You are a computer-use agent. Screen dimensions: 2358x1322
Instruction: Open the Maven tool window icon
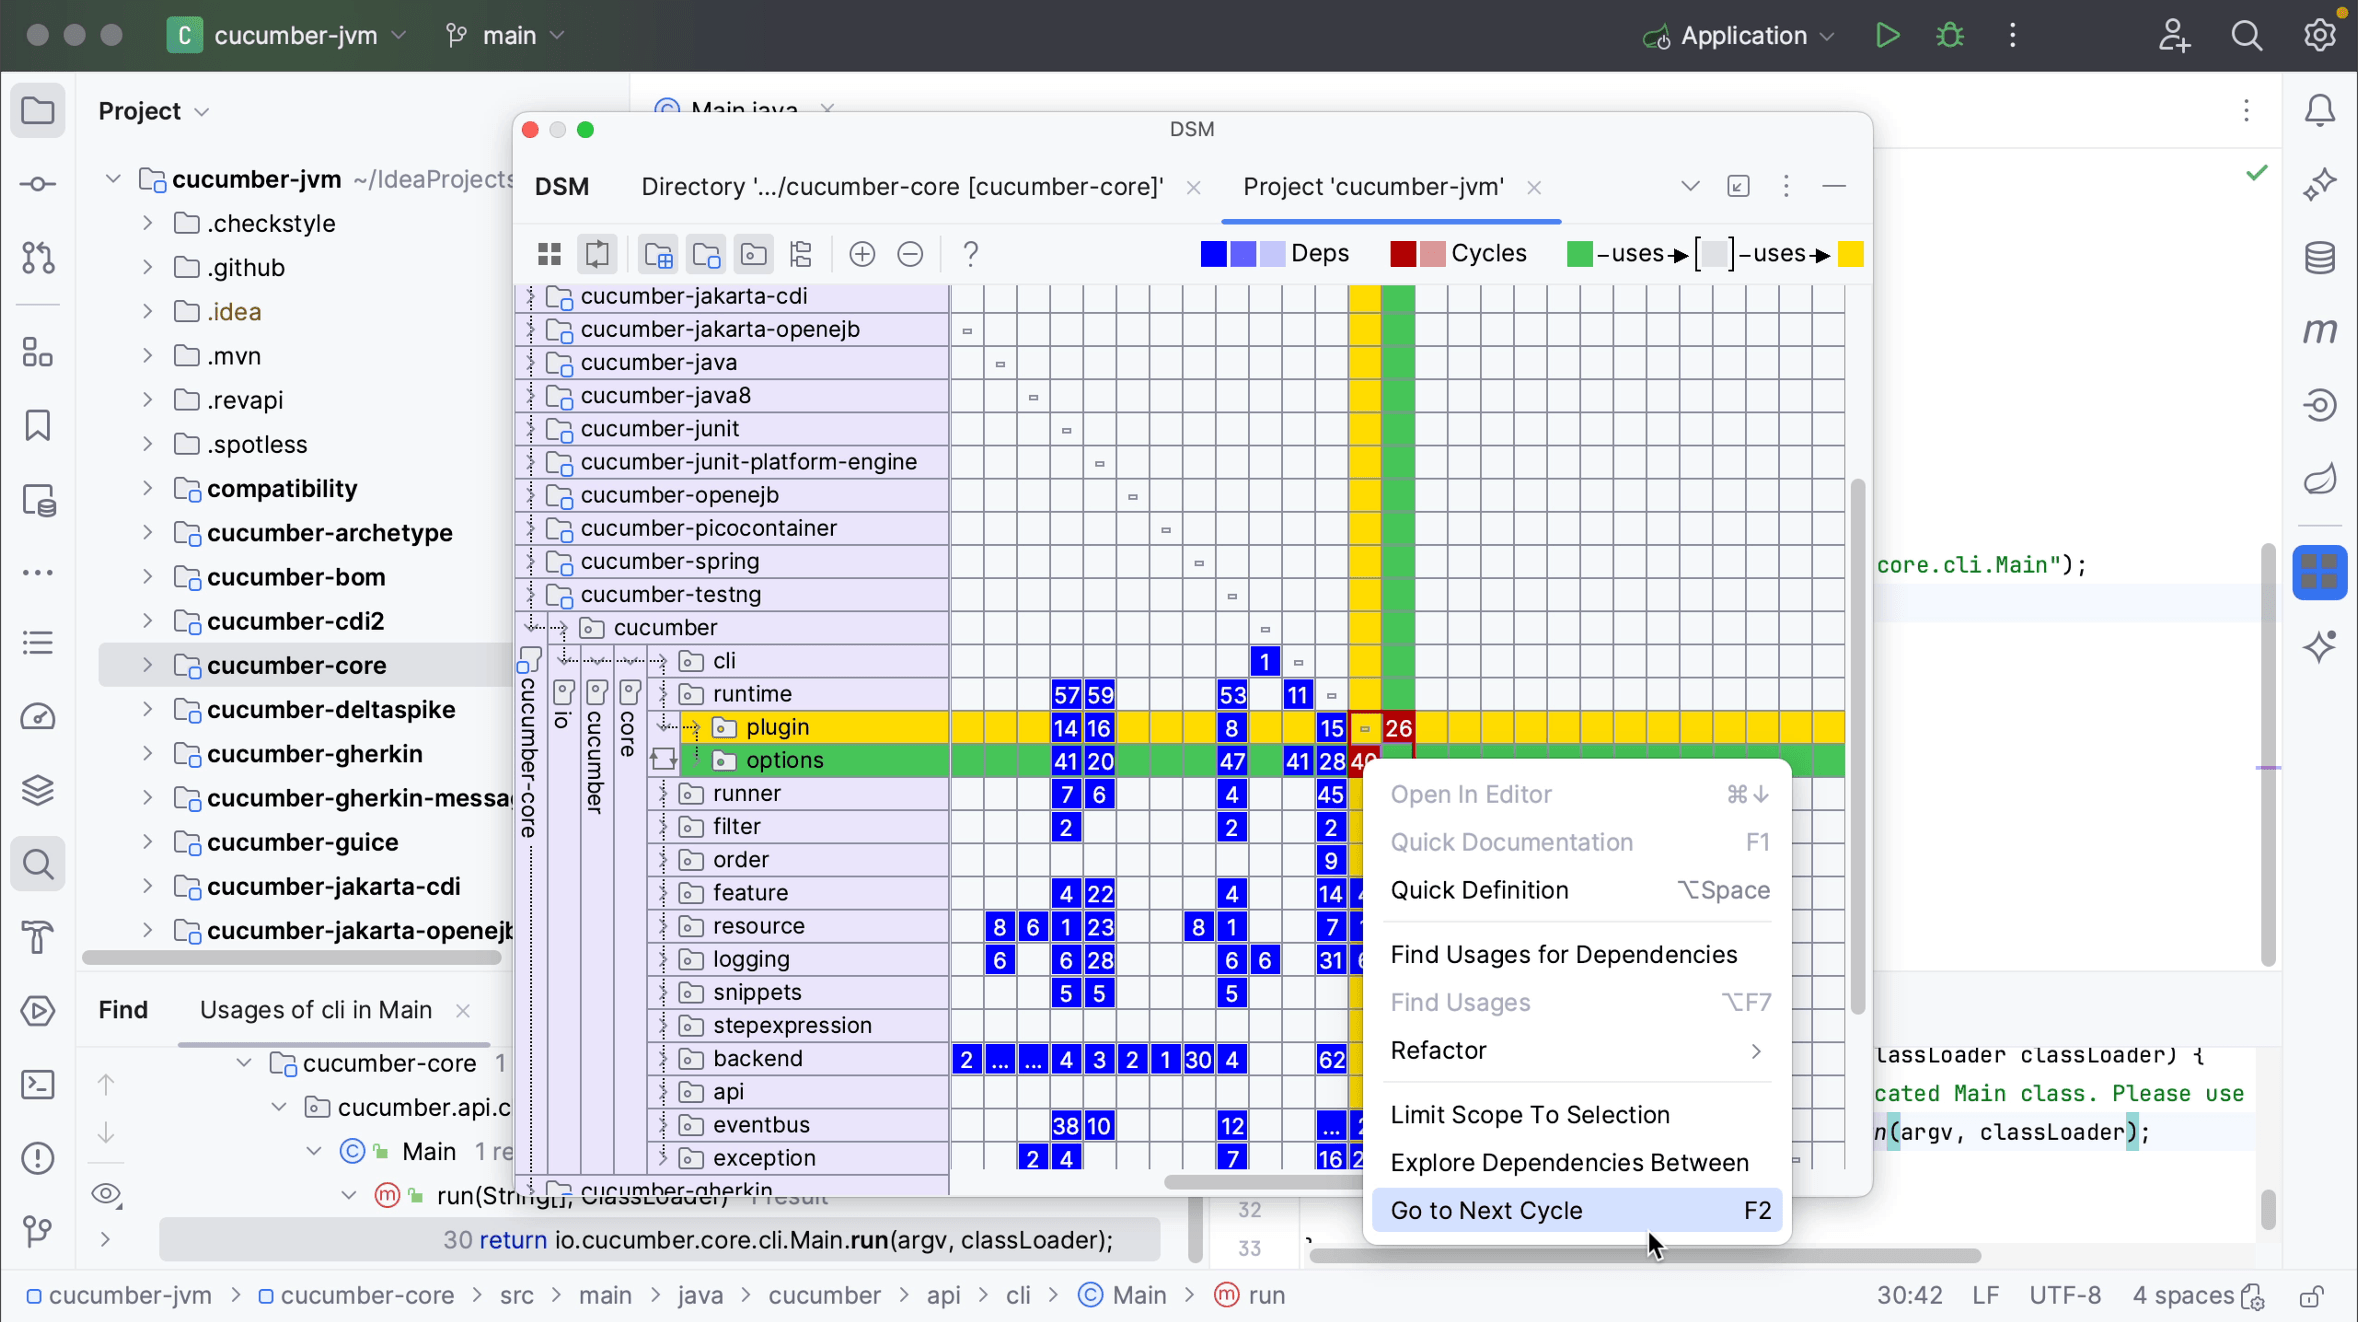coord(2320,331)
